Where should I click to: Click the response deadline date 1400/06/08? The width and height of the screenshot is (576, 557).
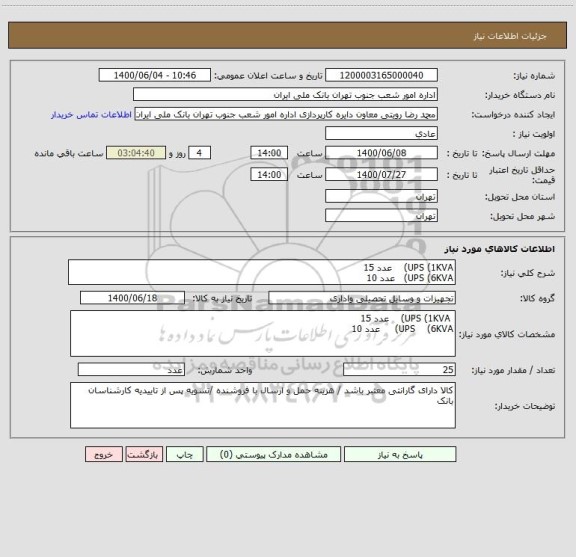coord(381,152)
